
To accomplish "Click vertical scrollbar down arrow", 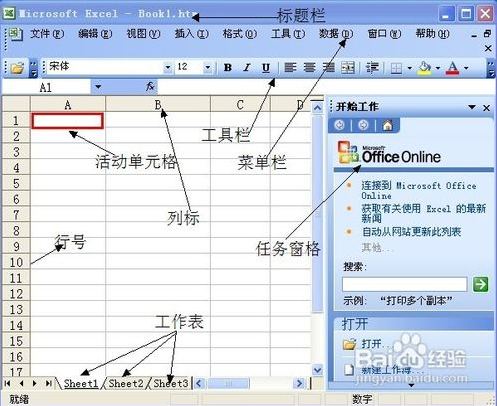I will tap(318, 370).
